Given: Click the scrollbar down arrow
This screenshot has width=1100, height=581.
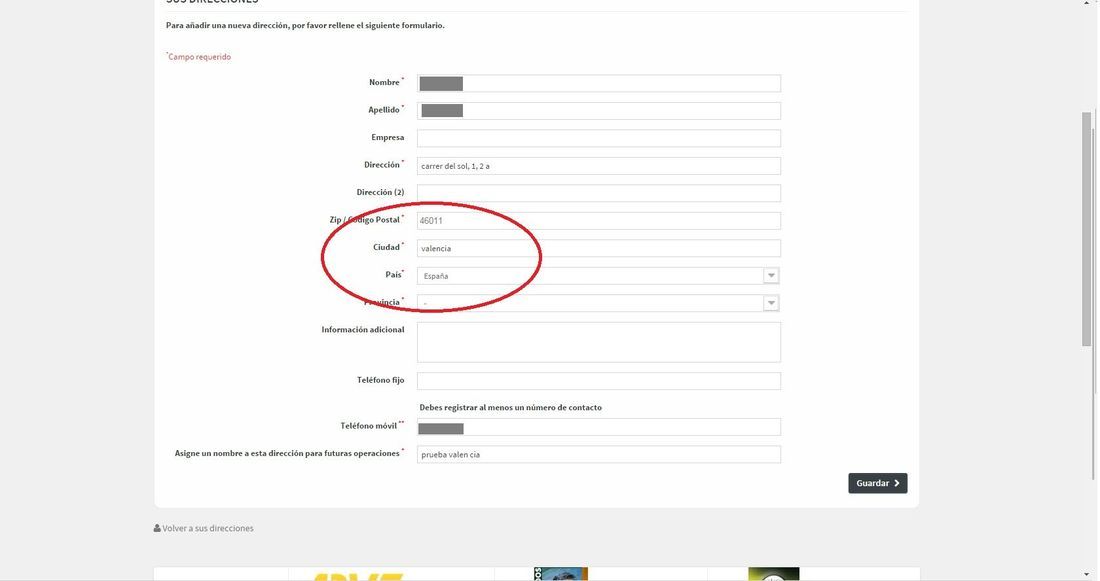Looking at the screenshot, I should pyautogui.click(x=1087, y=575).
